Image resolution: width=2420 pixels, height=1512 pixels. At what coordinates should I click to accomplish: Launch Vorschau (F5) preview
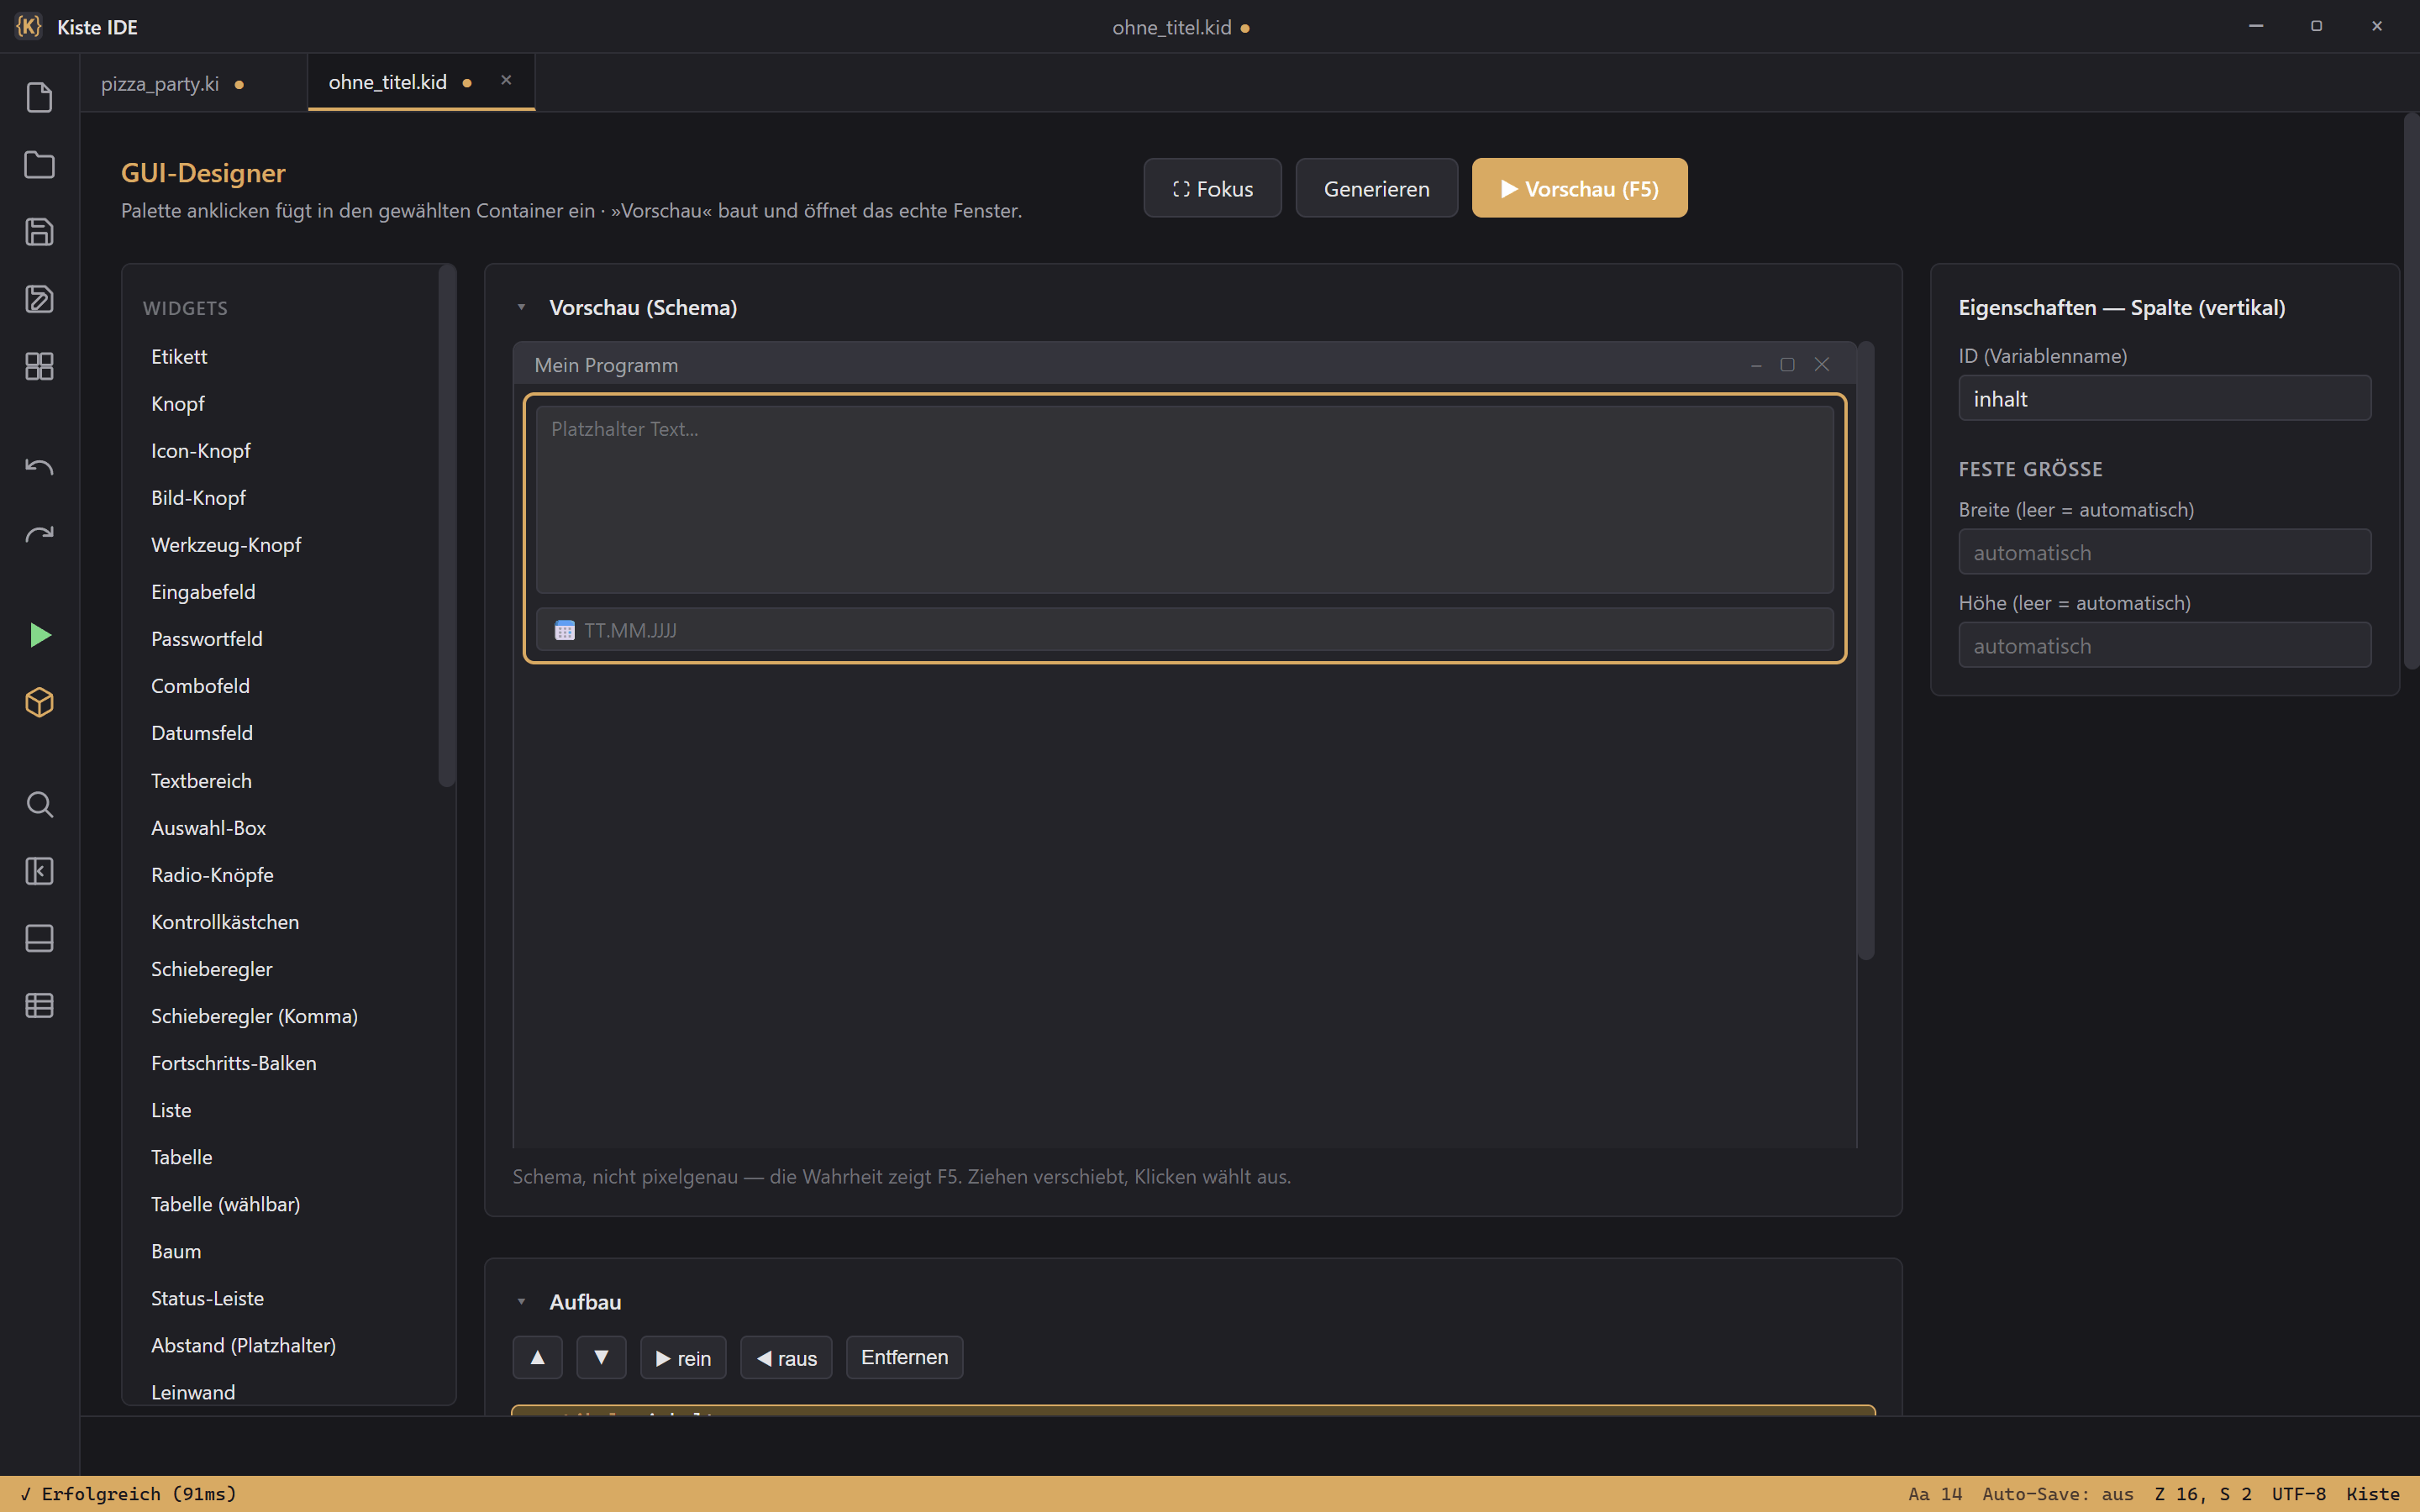1579,188
